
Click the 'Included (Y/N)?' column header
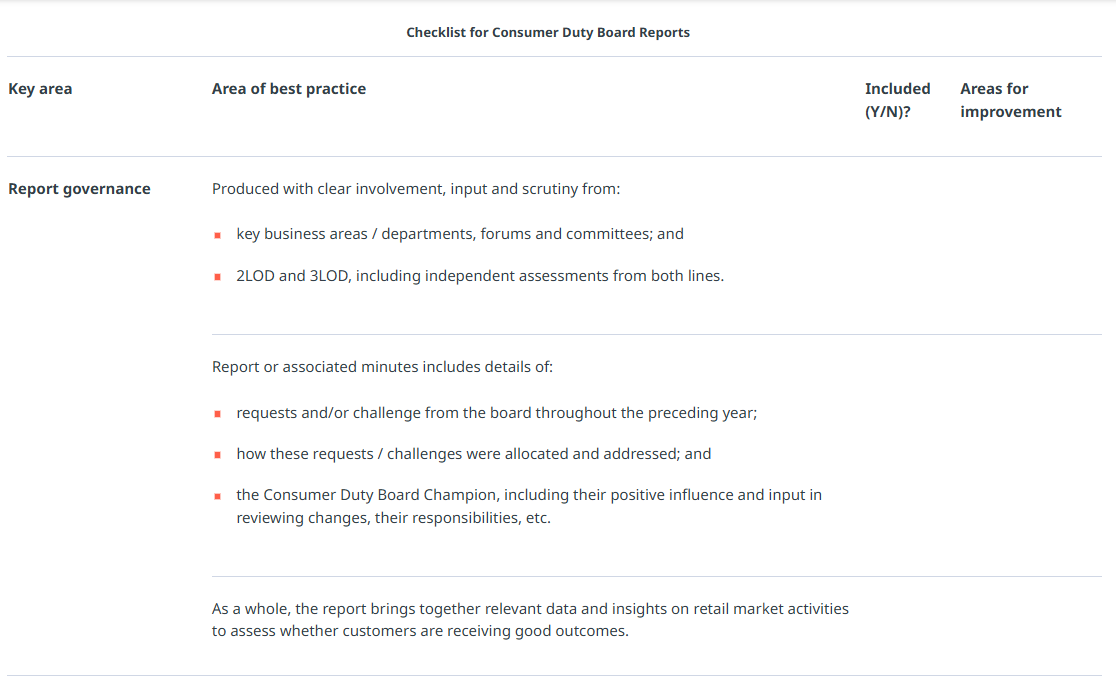tap(897, 100)
